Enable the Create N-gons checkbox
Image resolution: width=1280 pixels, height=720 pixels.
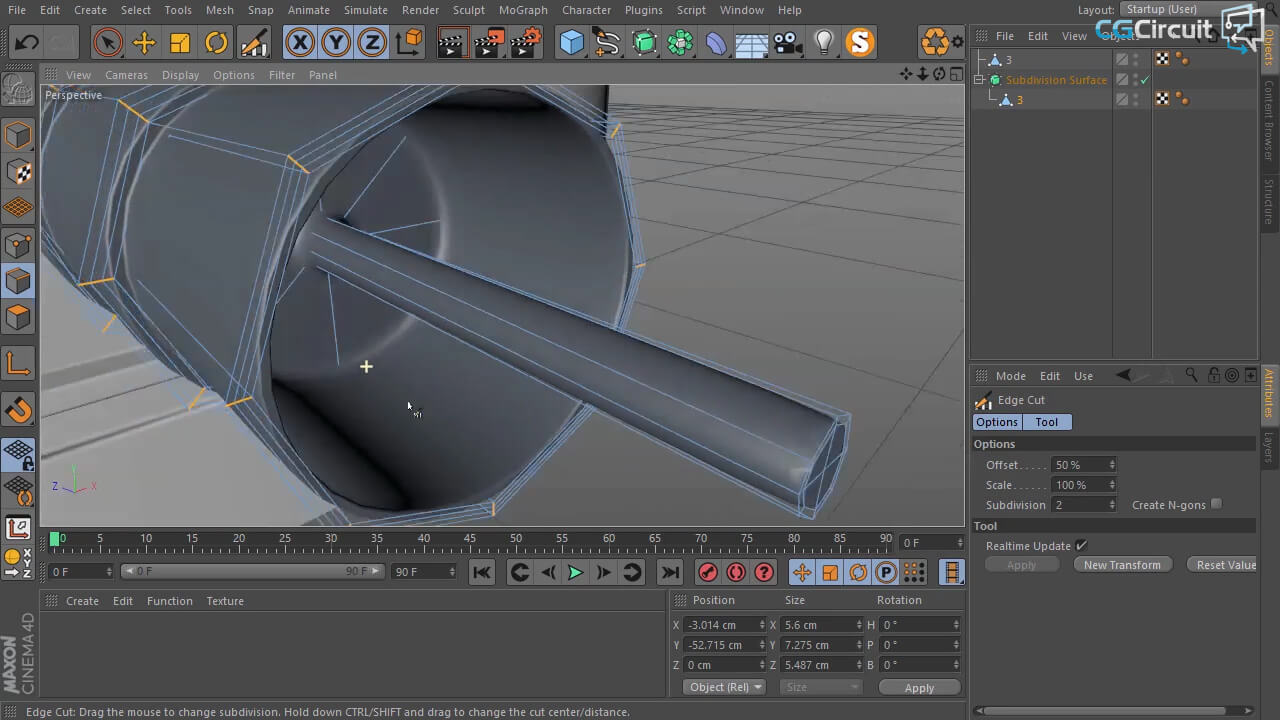[1216, 504]
